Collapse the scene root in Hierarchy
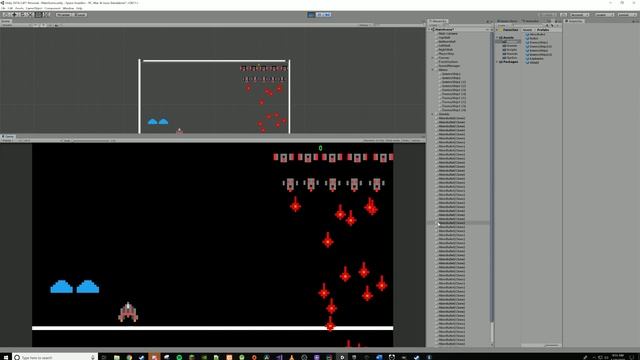 click(429, 29)
